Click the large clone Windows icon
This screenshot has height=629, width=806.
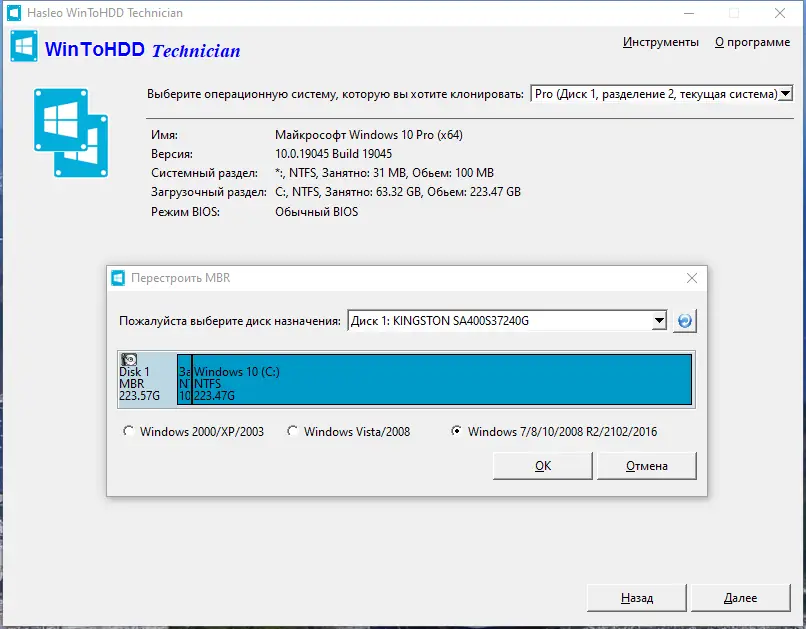pyautogui.click(x=71, y=133)
